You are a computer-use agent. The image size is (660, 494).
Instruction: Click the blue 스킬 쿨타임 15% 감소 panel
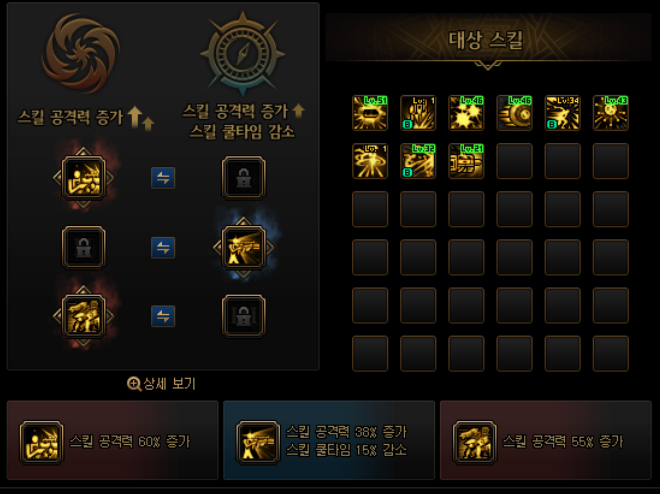(329, 440)
